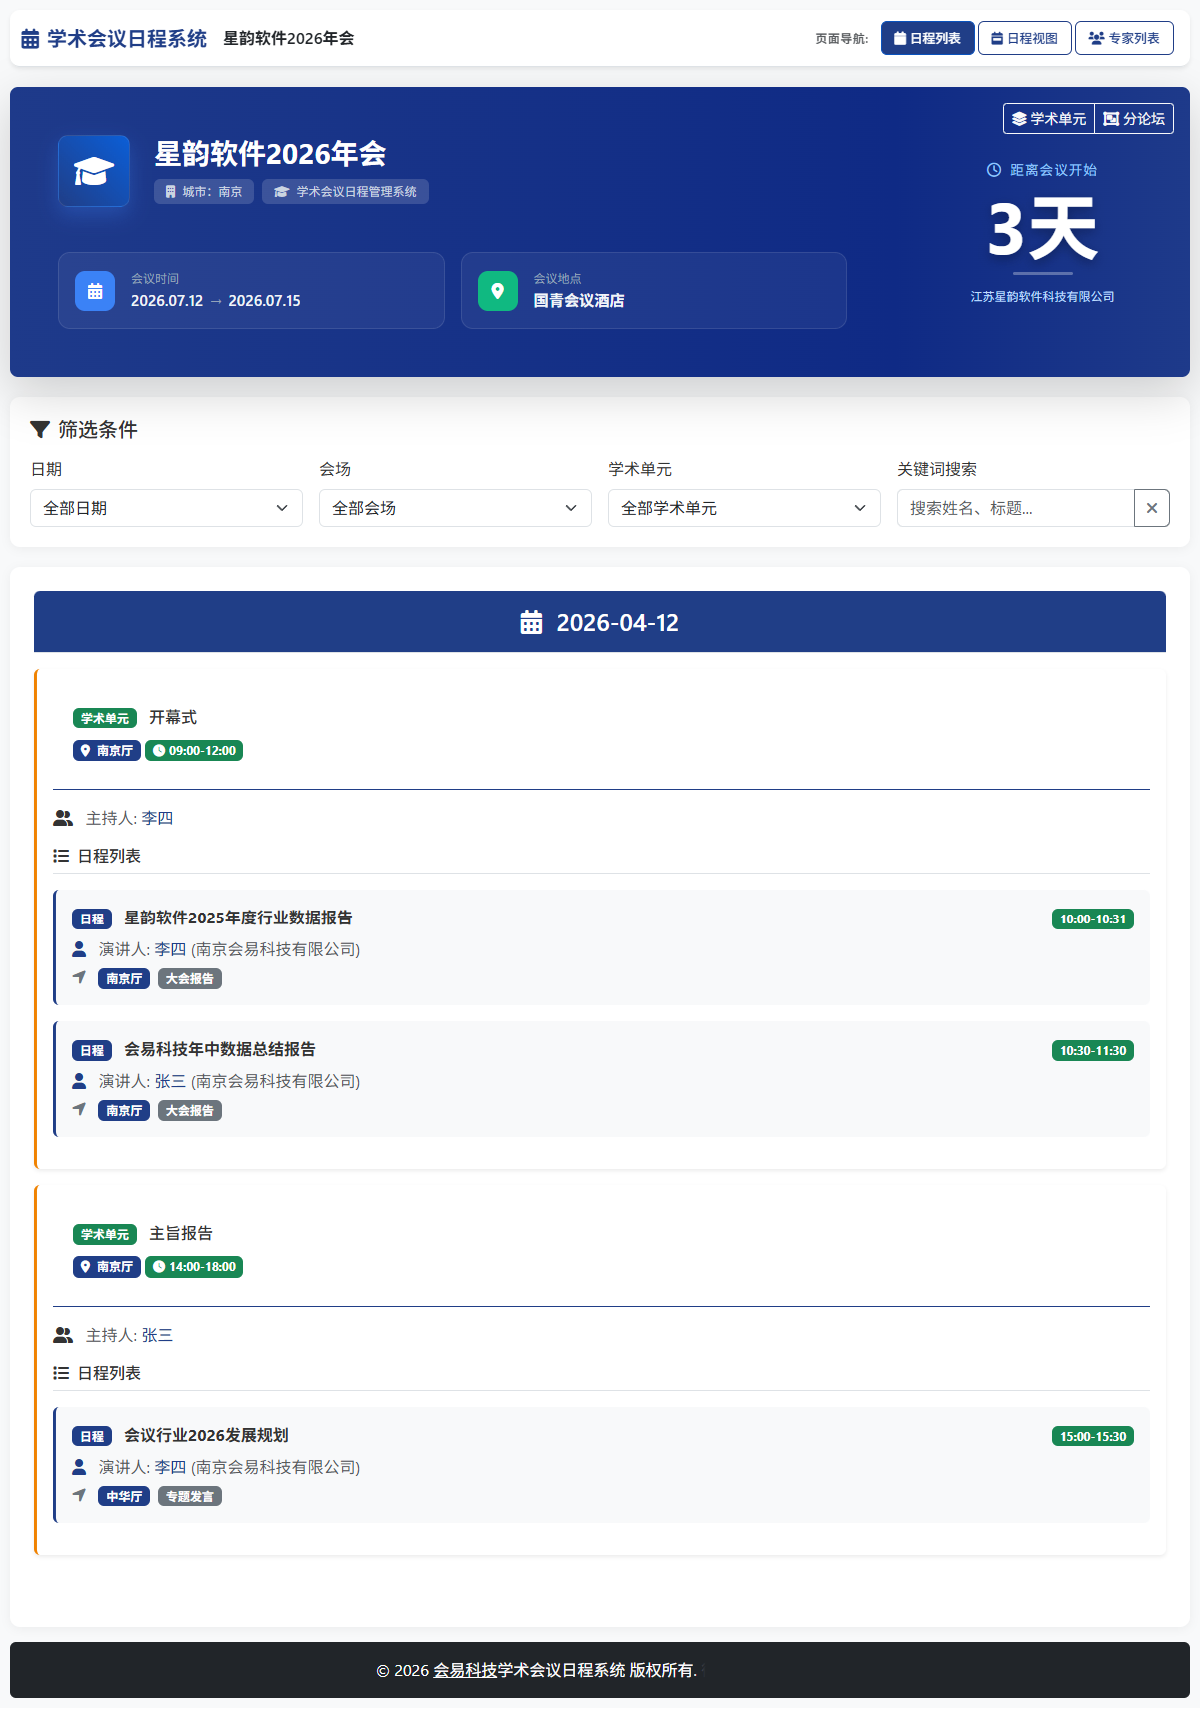Click the 3天 countdown display
The image size is (1200, 1710).
coord(1043,229)
